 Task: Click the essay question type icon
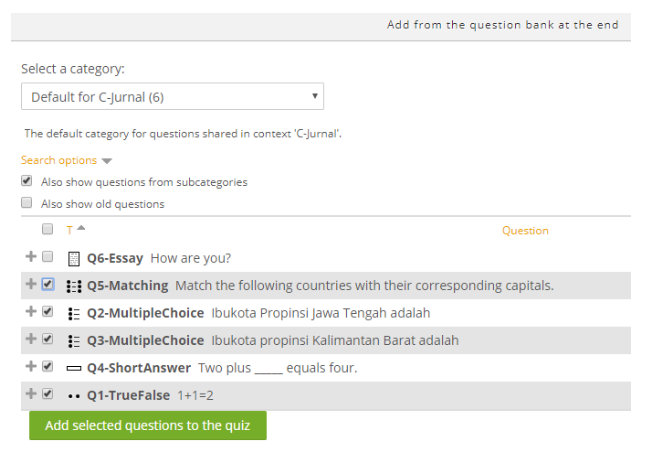pyautogui.click(x=74, y=258)
